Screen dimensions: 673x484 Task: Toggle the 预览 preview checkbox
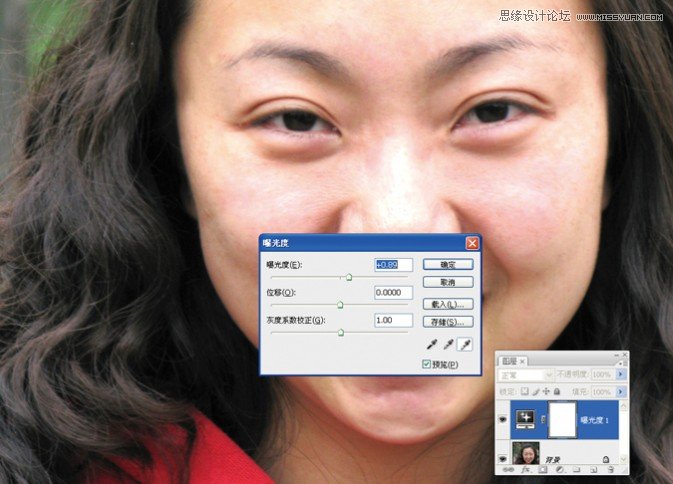(426, 364)
